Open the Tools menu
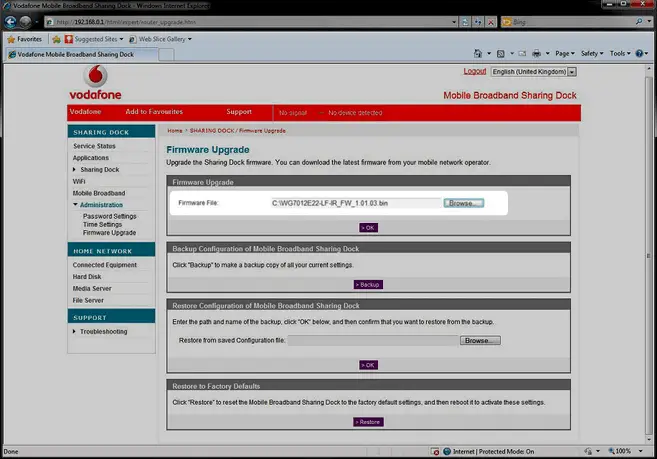This screenshot has width=657, height=459. pos(620,53)
